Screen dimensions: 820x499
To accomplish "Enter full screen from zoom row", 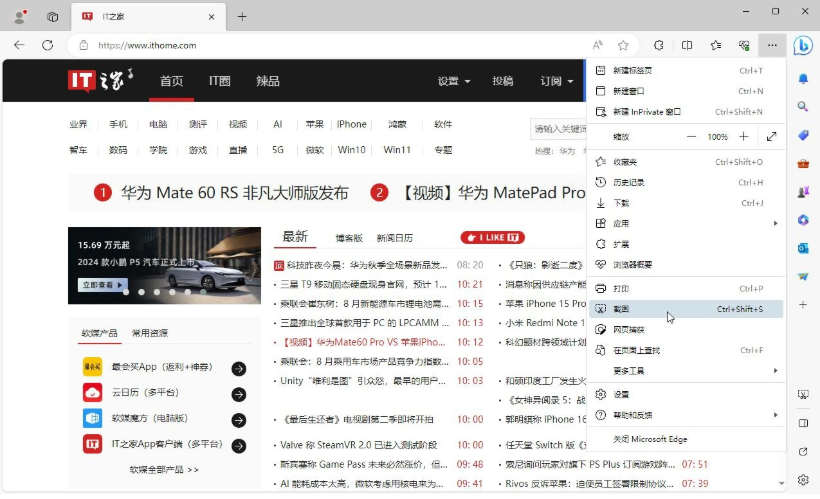I will coord(771,137).
